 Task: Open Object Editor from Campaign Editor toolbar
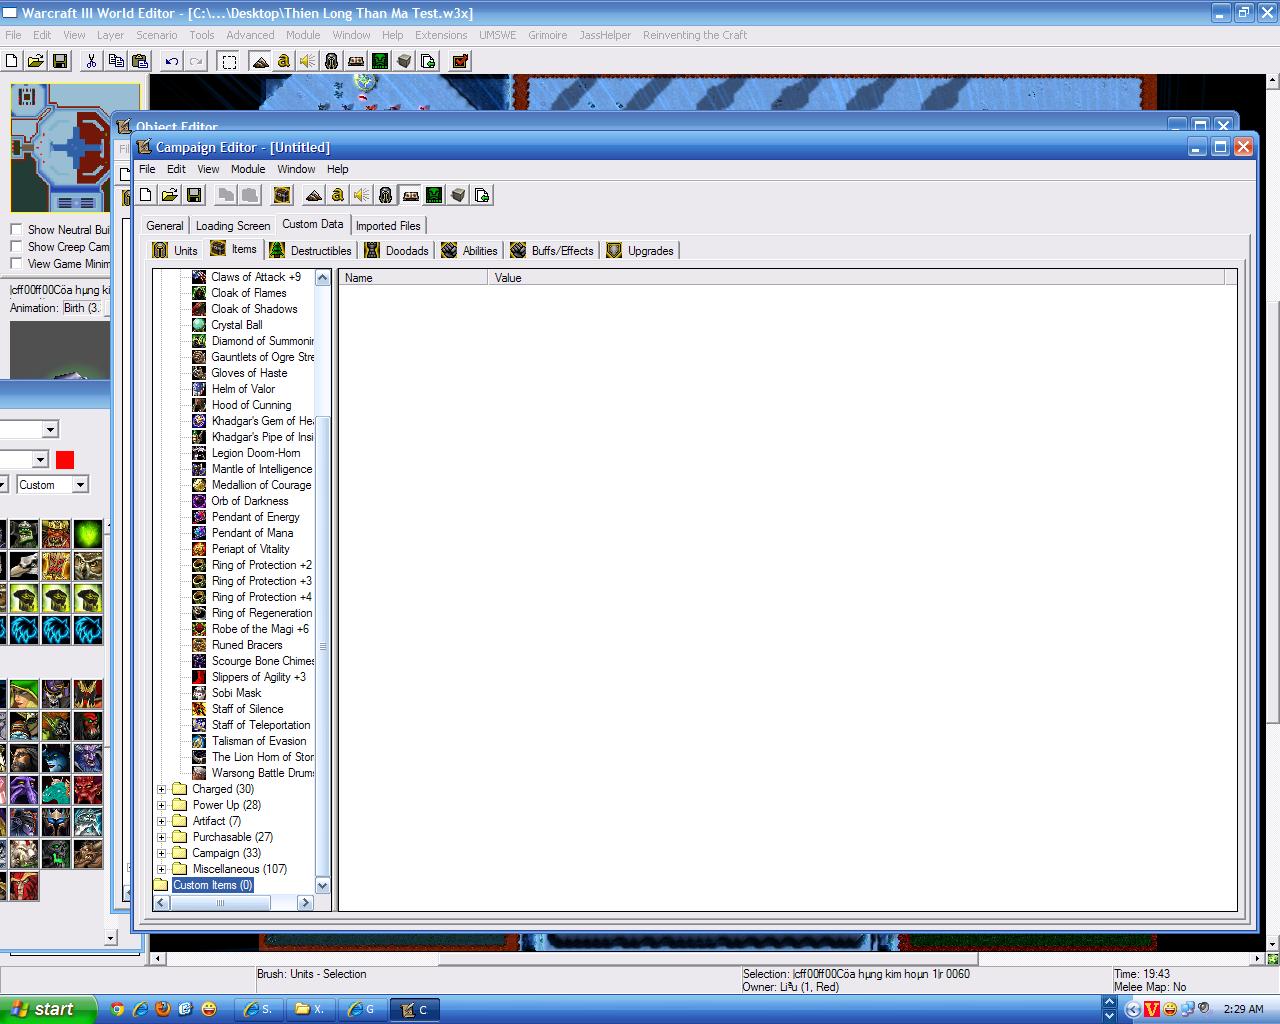(386, 195)
